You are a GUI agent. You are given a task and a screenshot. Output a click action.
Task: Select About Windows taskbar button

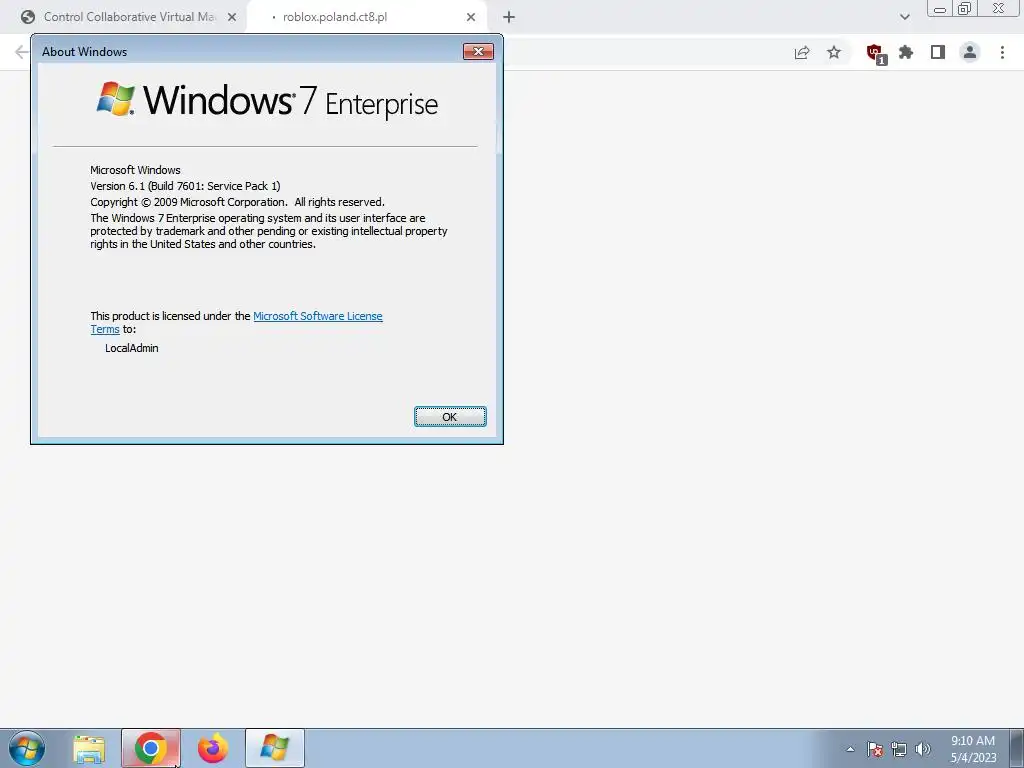pos(275,748)
